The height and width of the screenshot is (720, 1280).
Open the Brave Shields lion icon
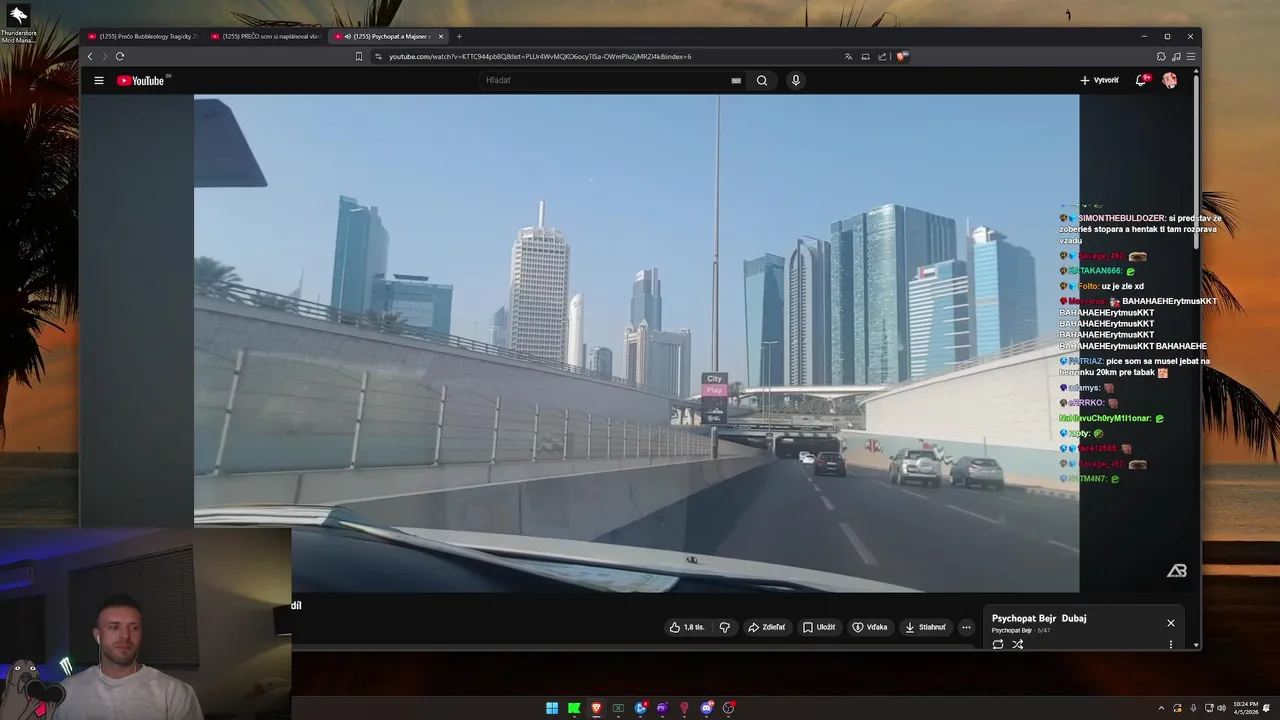coord(901,56)
